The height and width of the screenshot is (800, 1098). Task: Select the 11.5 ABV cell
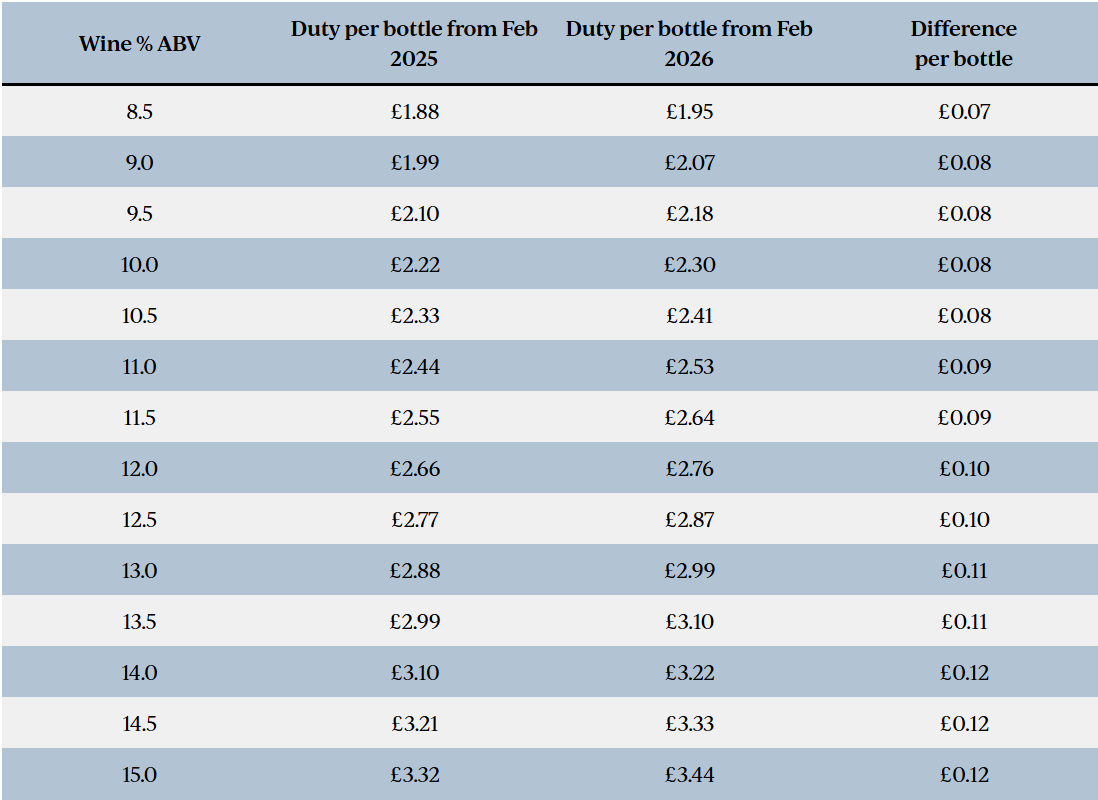coord(139,418)
